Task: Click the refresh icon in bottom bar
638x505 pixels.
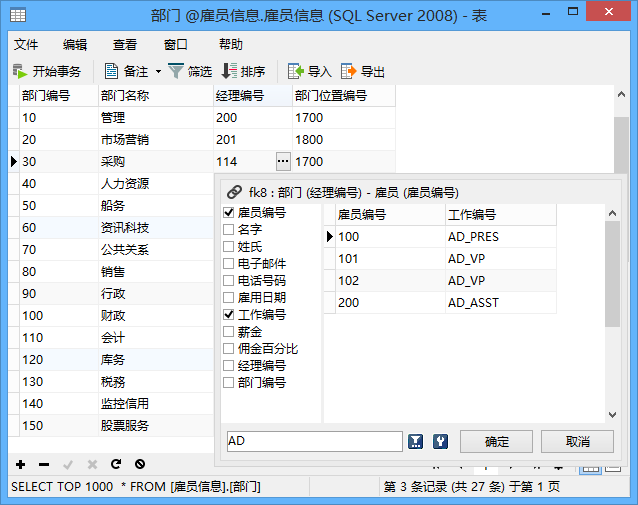Action: pyautogui.click(x=116, y=464)
